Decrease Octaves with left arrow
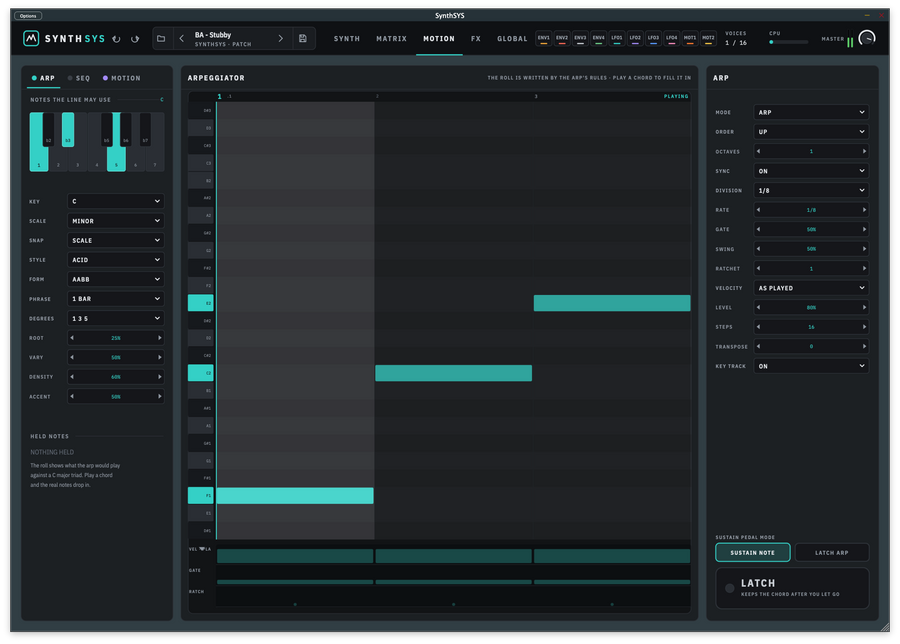The width and height of the screenshot is (900, 644). click(758, 152)
